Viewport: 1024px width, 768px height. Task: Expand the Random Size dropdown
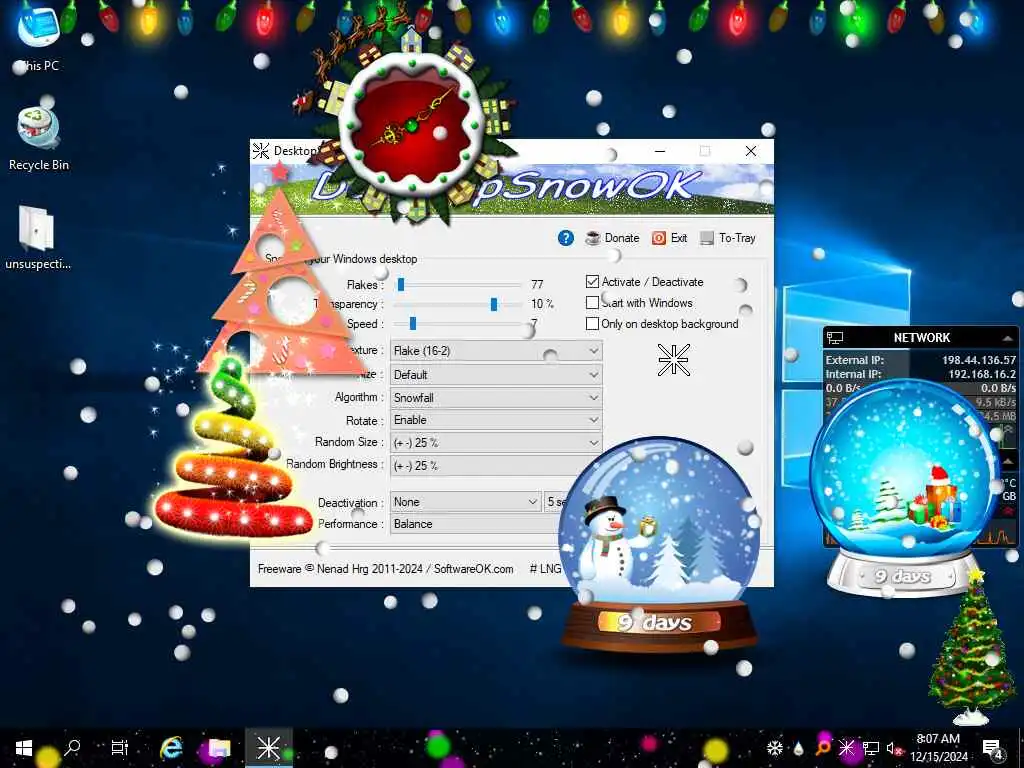tap(496, 442)
